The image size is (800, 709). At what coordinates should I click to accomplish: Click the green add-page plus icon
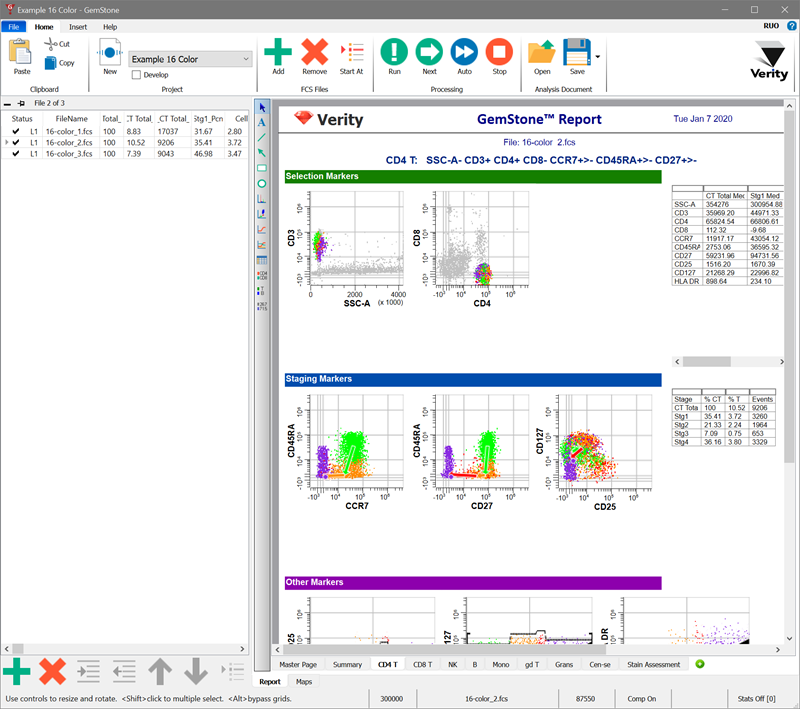coord(699,664)
